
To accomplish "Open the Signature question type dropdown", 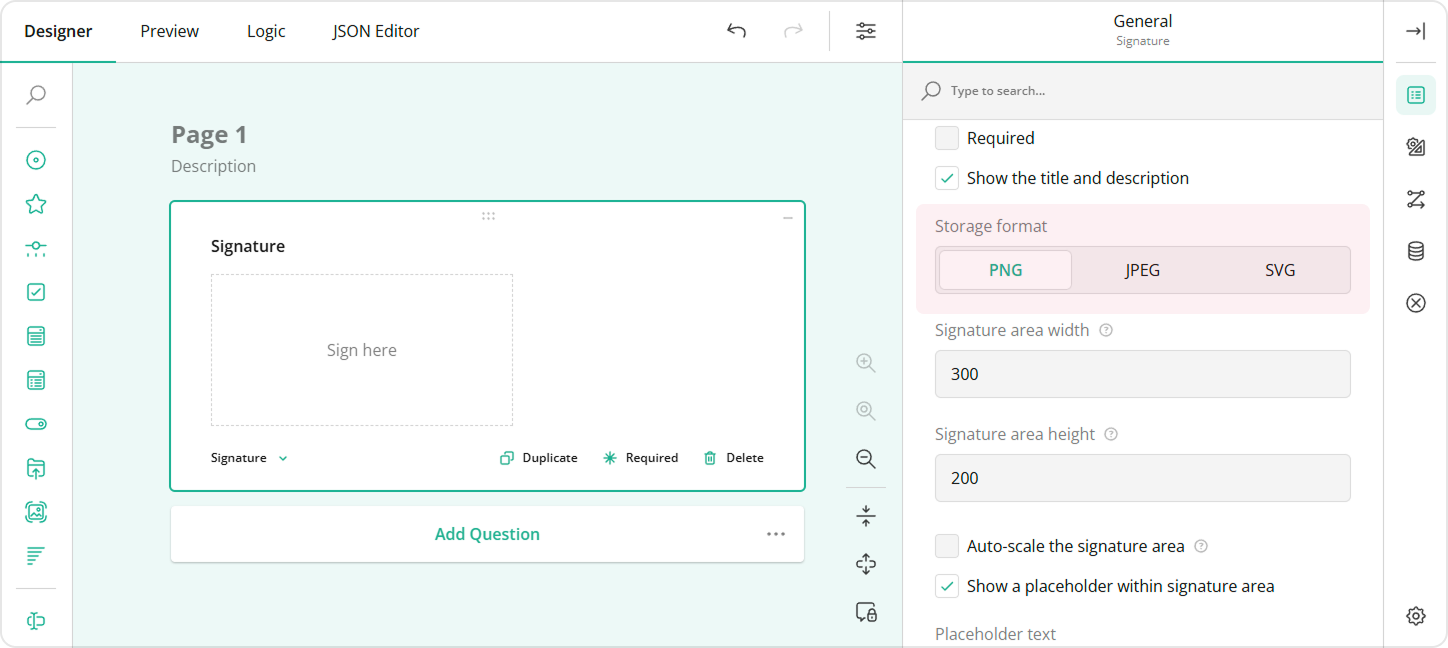I will (248, 457).
